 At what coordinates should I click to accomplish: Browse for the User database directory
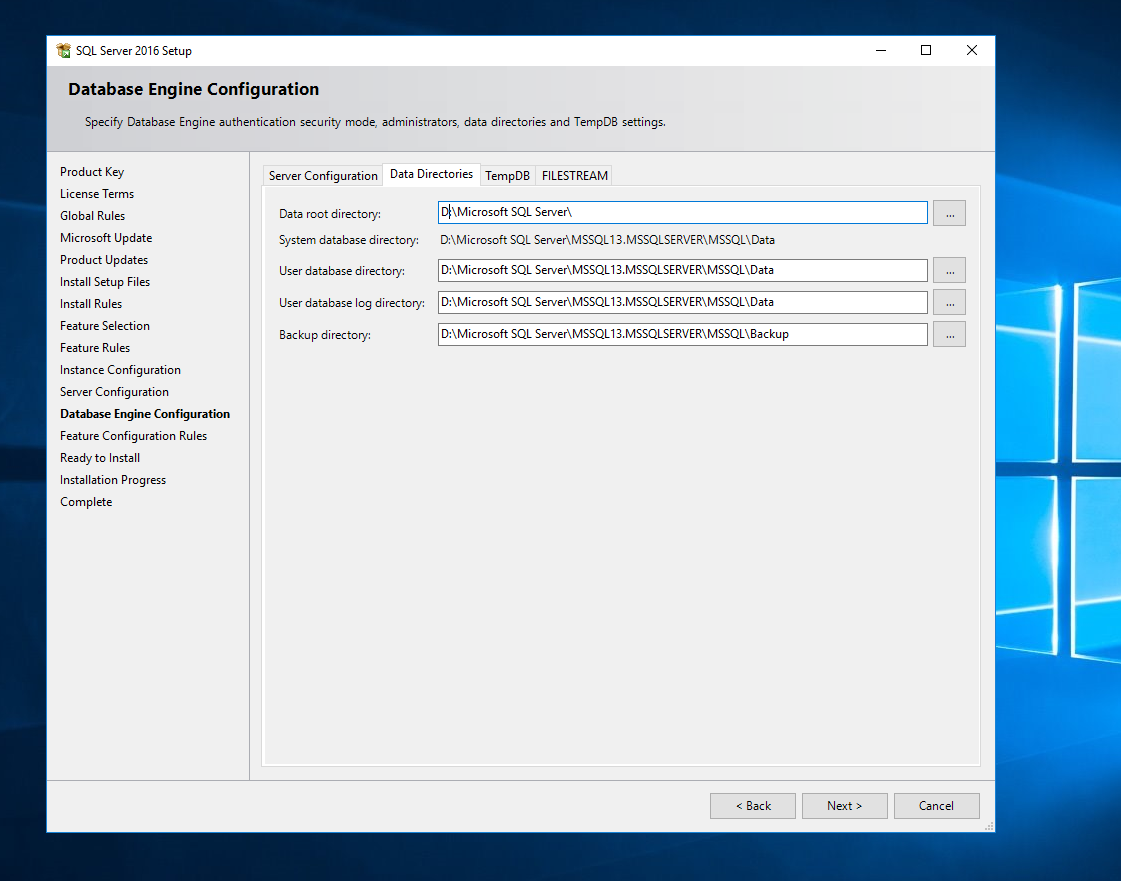948,270
